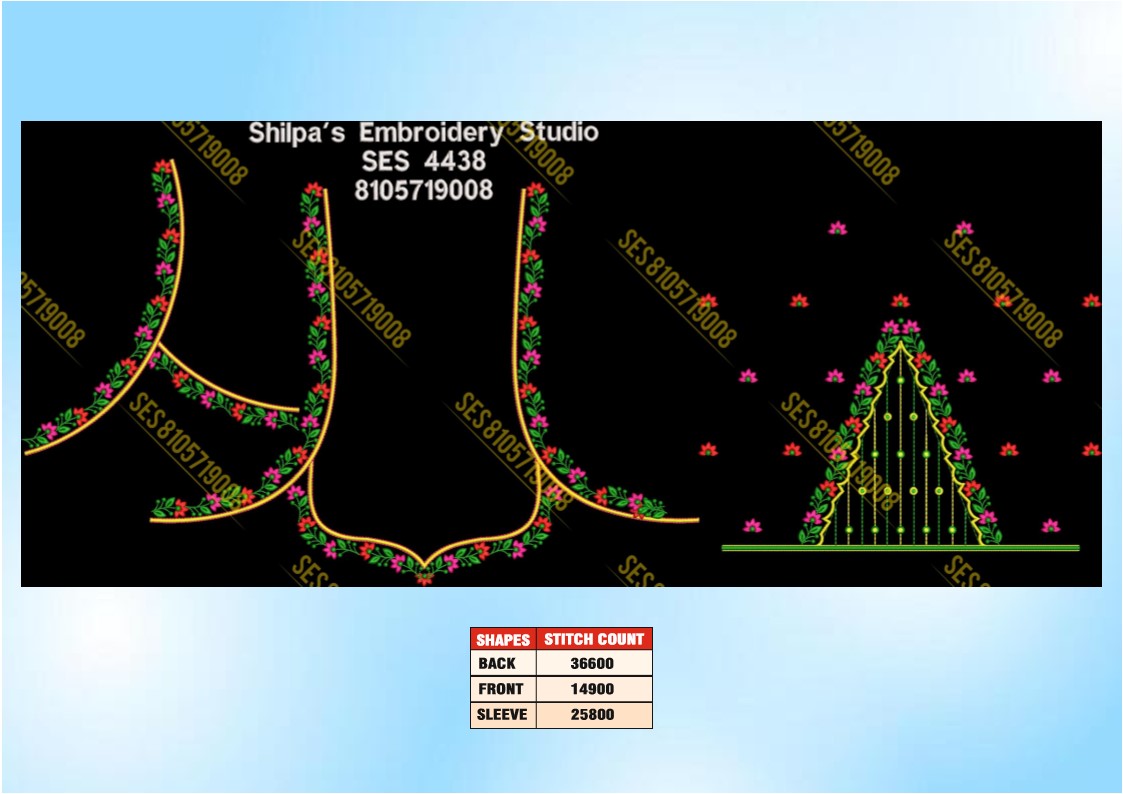This screenshot has width=1123, height=794.
Task: Click the SLEEVE stitch count 25800
Action: coord(594,715)
